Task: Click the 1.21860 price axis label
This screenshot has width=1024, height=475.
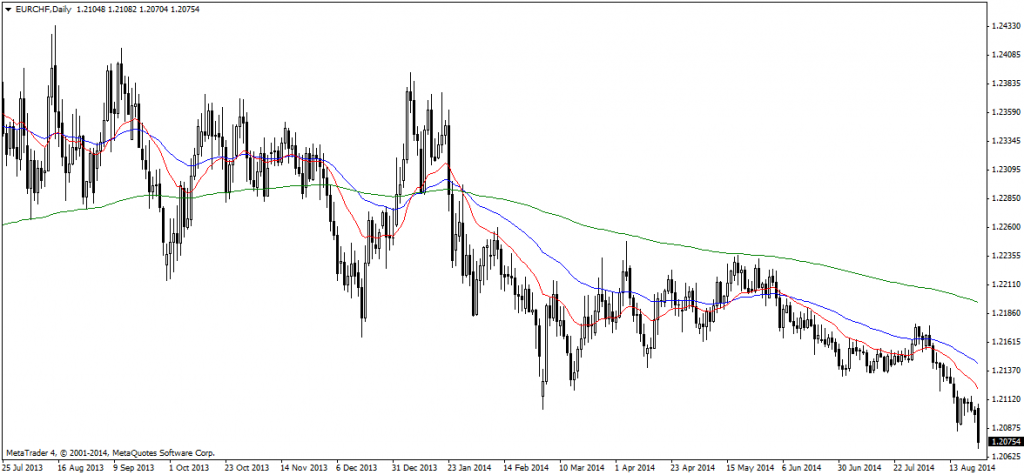Action: tap(1005, 313)
